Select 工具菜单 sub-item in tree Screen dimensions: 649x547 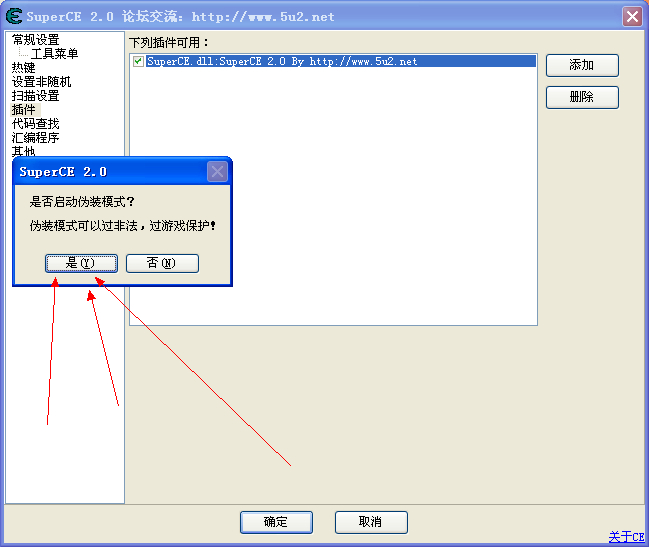[54, 53]
